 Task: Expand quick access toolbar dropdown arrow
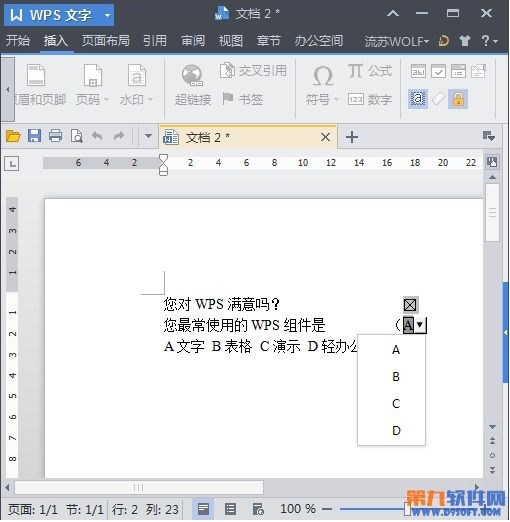pyautogui.click(x=149, y=136)
